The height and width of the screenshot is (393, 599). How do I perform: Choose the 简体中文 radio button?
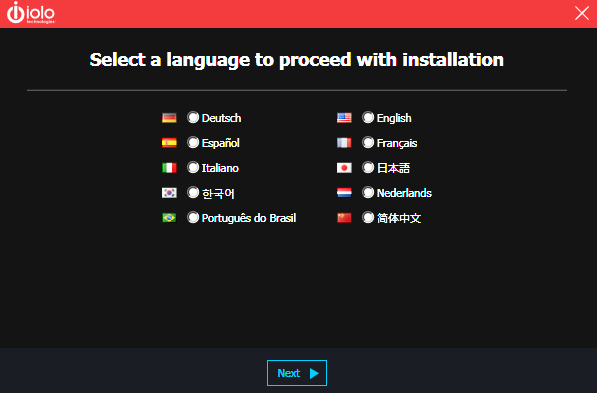368,217
